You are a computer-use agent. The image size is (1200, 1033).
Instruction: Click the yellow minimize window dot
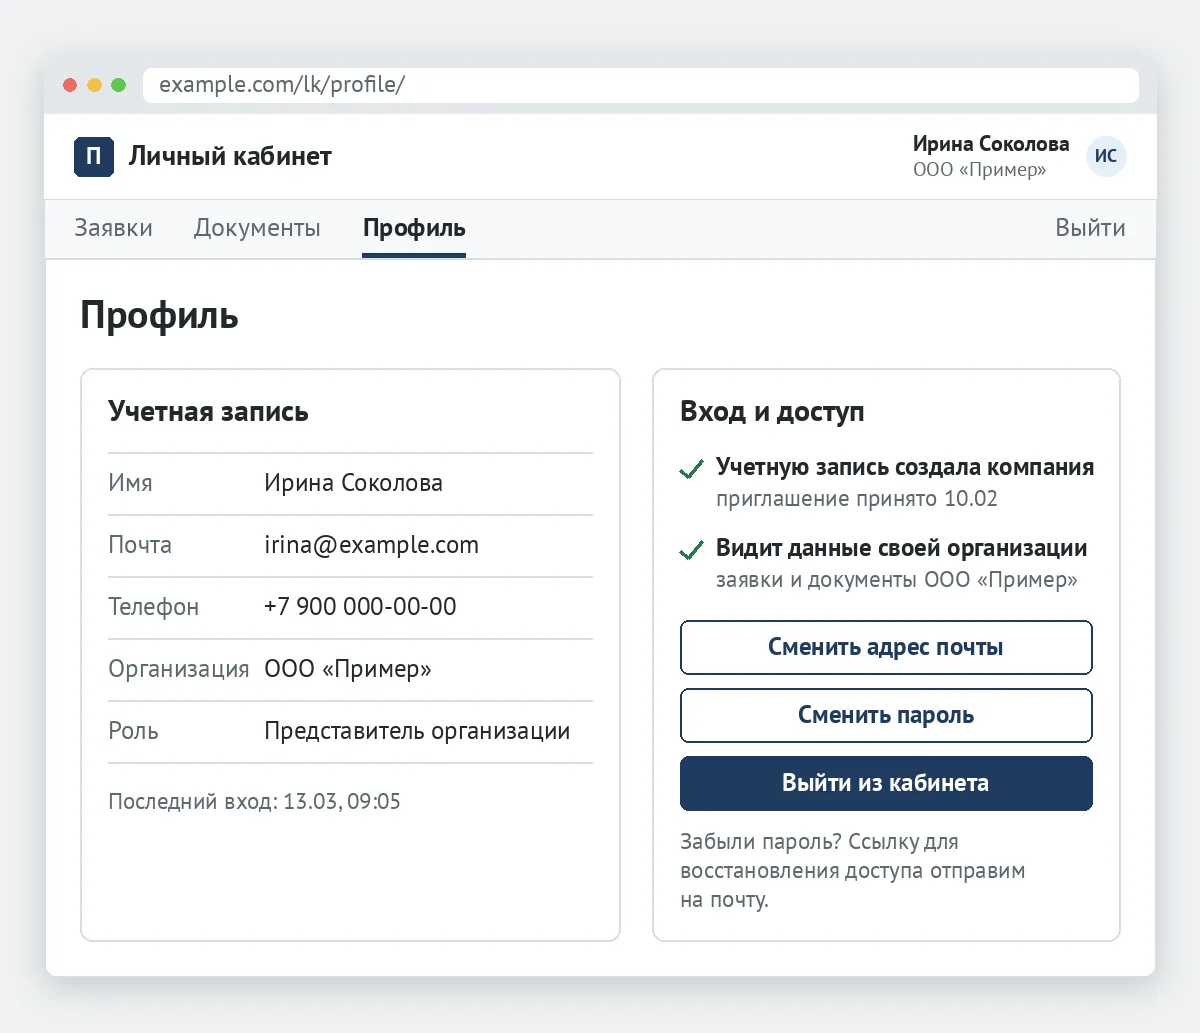coord(94,85)
